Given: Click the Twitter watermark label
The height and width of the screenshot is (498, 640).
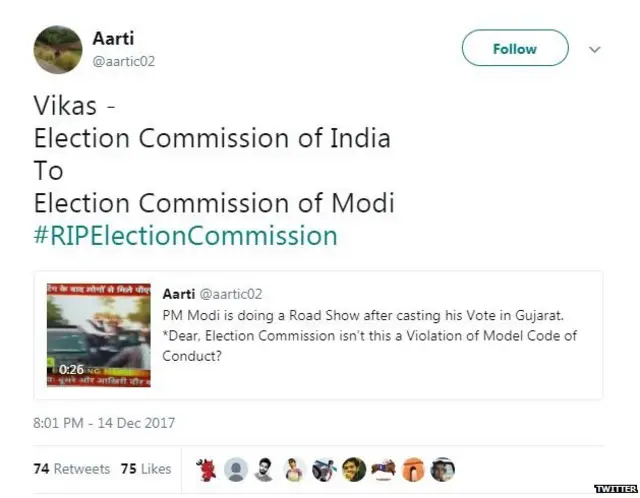Looking at the screenshot, I should point(615,488).
